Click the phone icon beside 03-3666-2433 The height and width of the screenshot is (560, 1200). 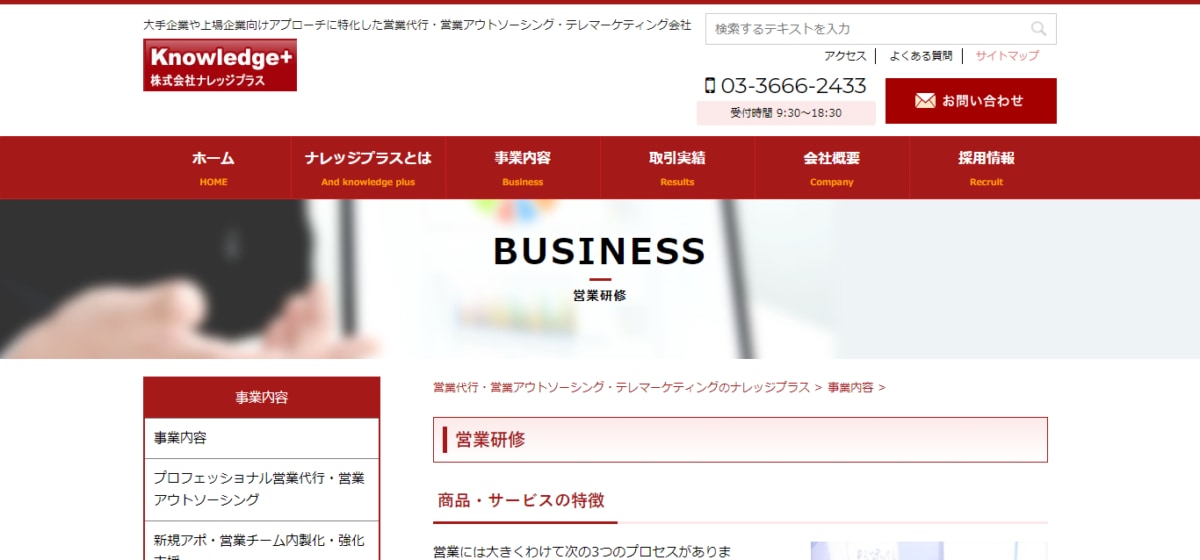pos(710,86)
